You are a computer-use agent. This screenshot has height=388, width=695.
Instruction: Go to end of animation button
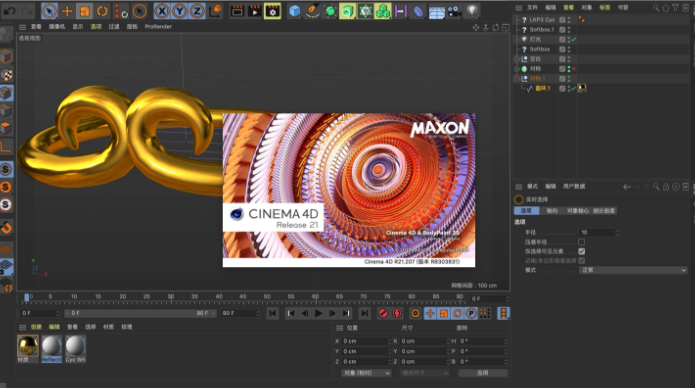point(364,314)
